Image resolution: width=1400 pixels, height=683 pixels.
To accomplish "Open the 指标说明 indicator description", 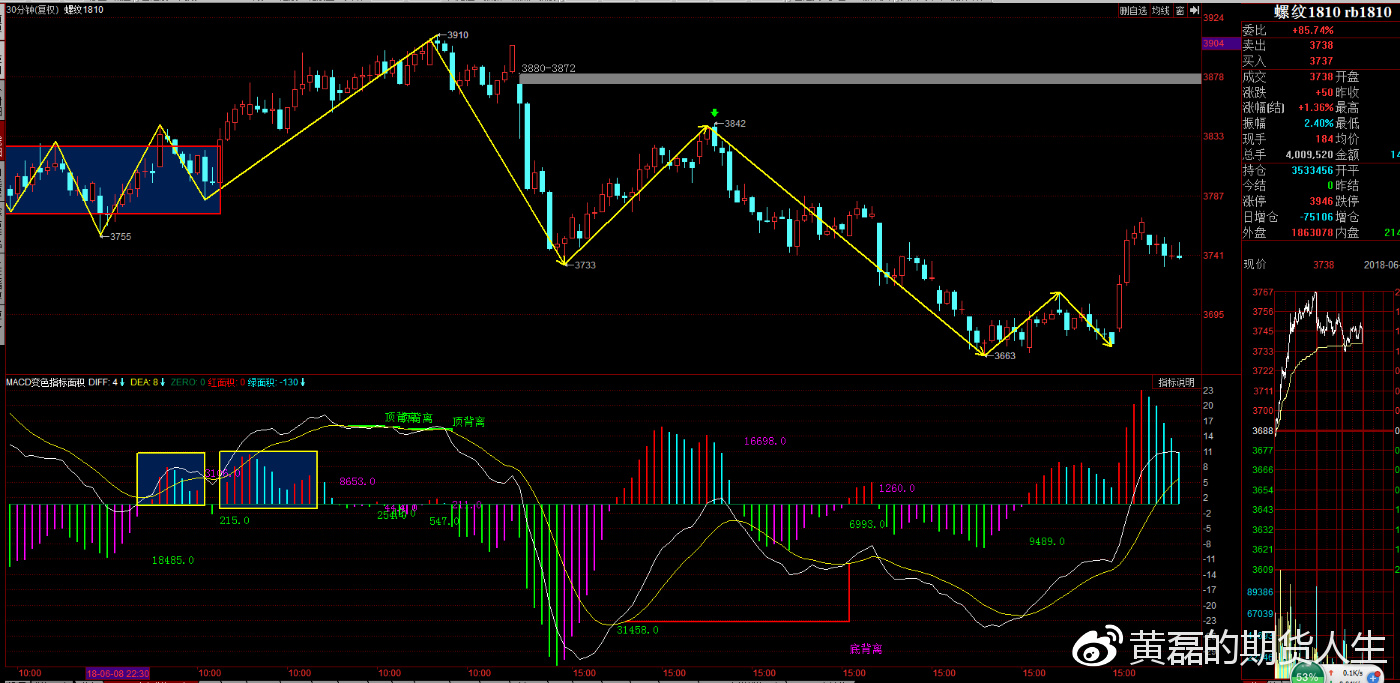I will point(1176,382).
